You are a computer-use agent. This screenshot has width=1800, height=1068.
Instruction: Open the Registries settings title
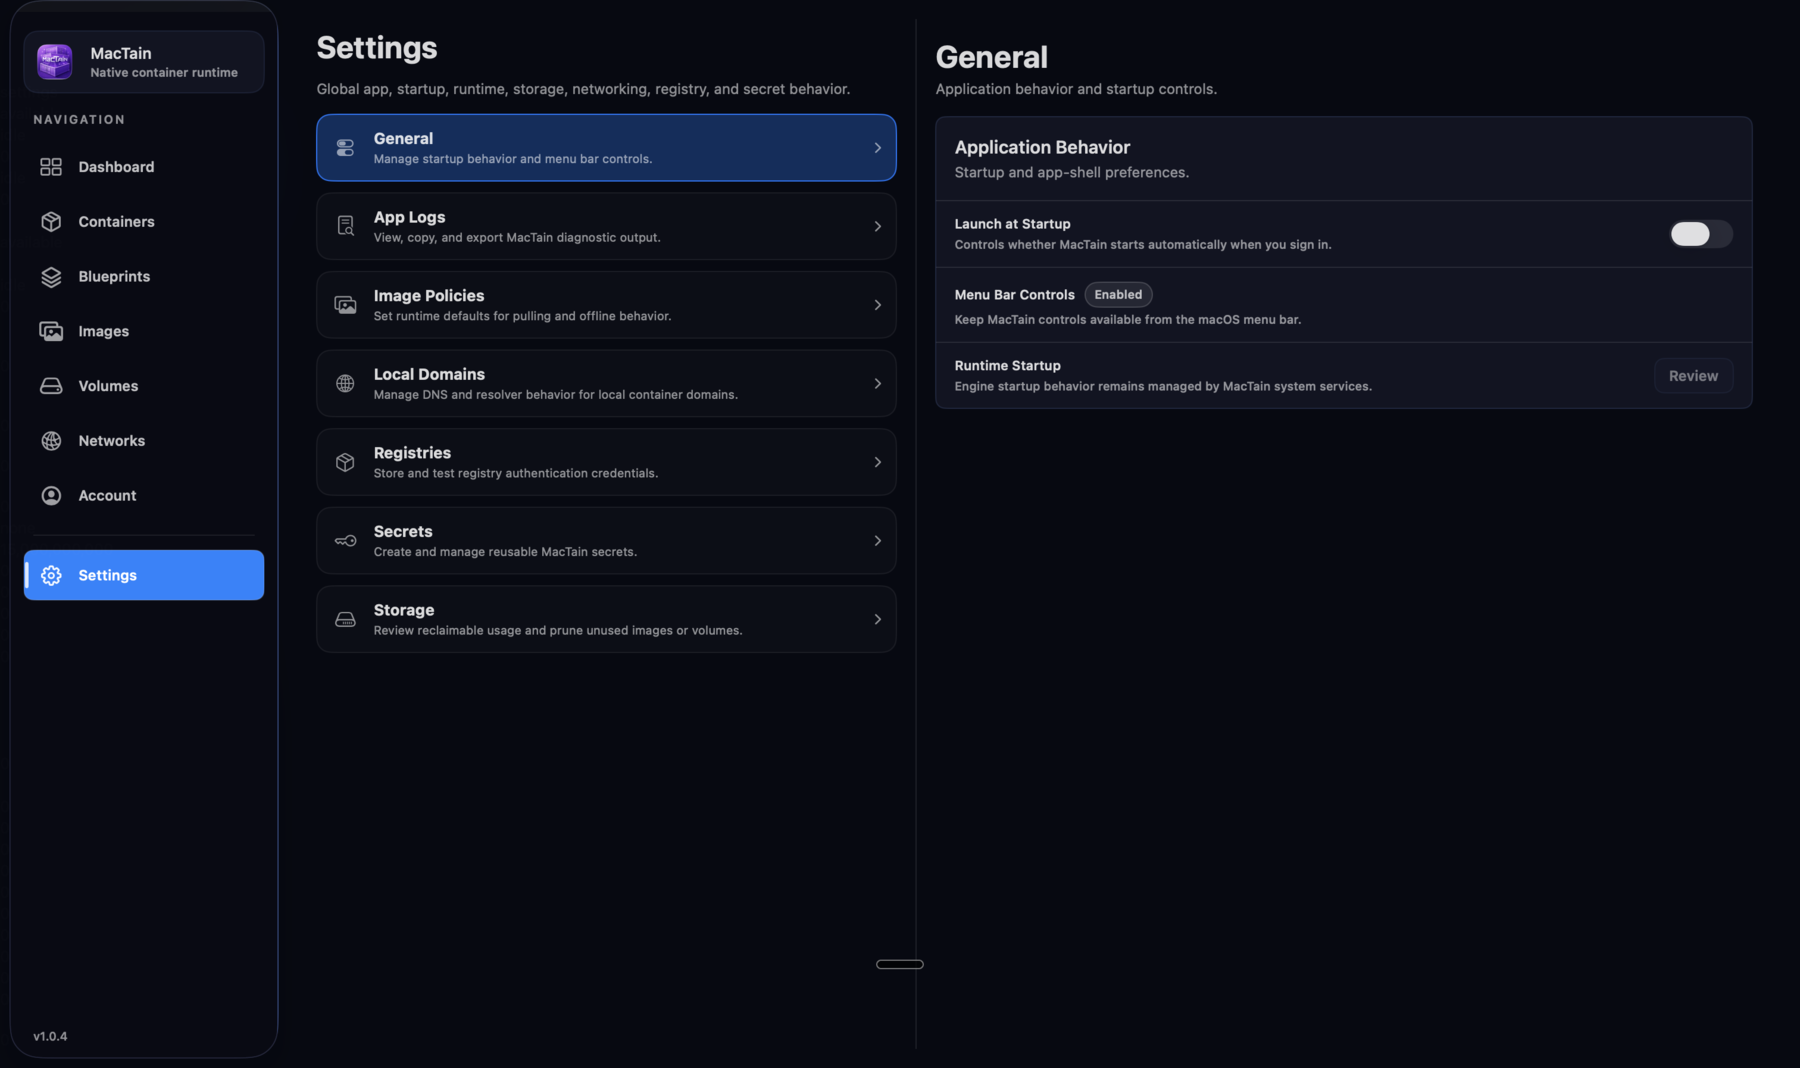(x=412, y=453)
